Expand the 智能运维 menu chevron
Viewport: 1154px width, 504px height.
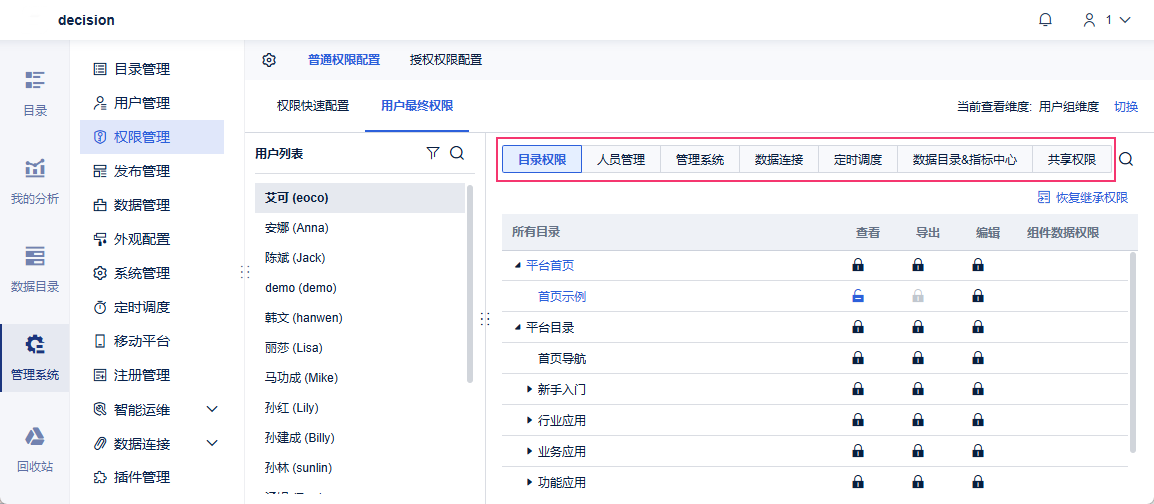[212, 409]
